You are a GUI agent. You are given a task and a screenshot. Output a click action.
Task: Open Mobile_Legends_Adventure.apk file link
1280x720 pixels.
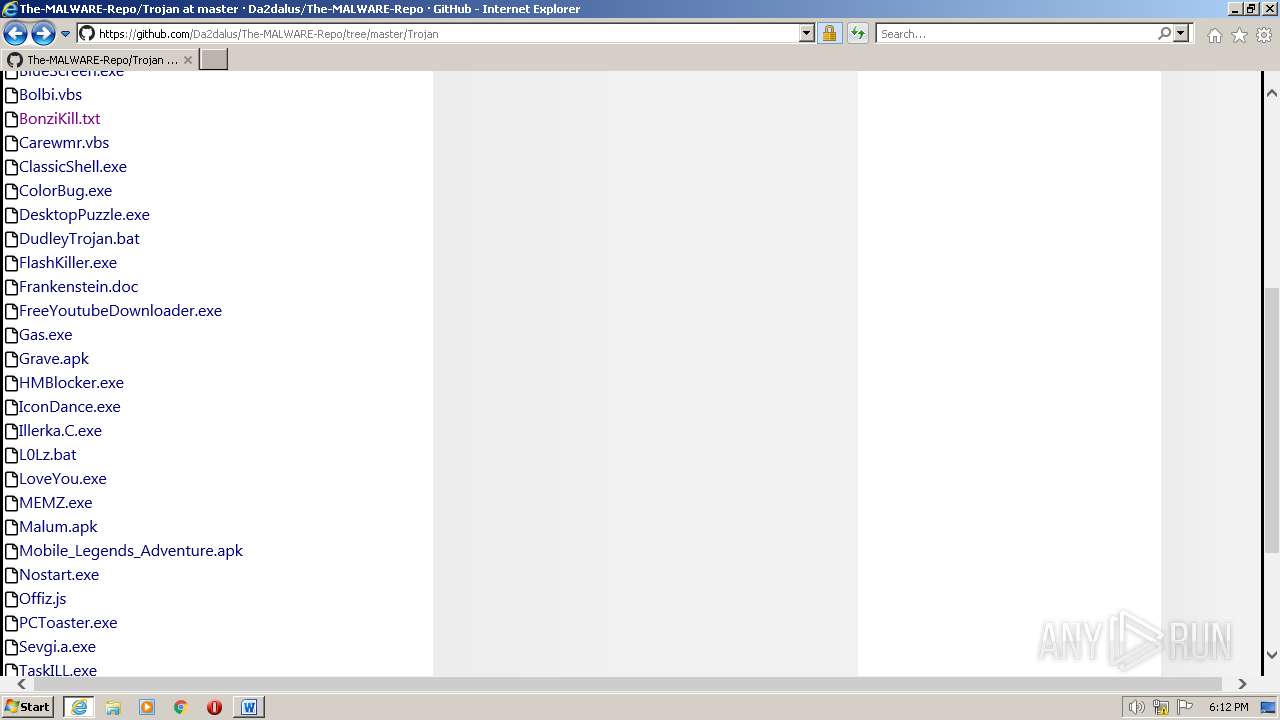point(131,551)
